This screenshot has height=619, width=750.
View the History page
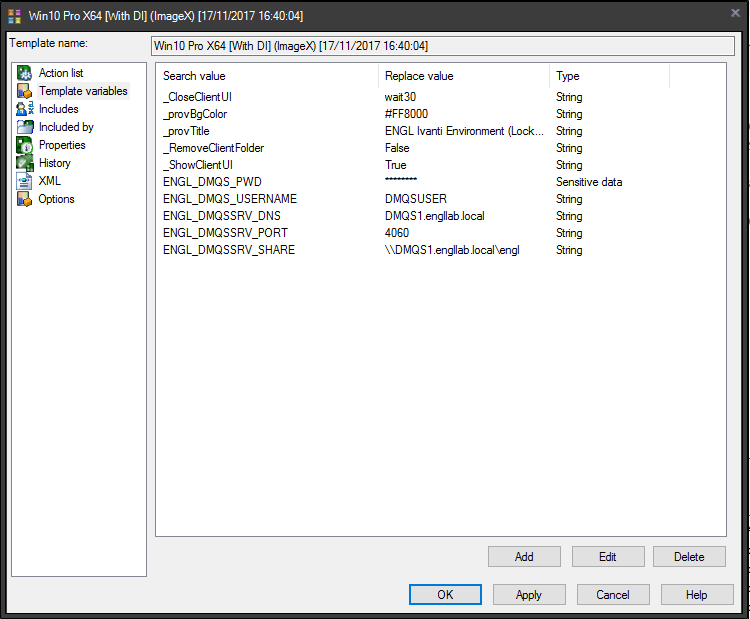[55, 163]
